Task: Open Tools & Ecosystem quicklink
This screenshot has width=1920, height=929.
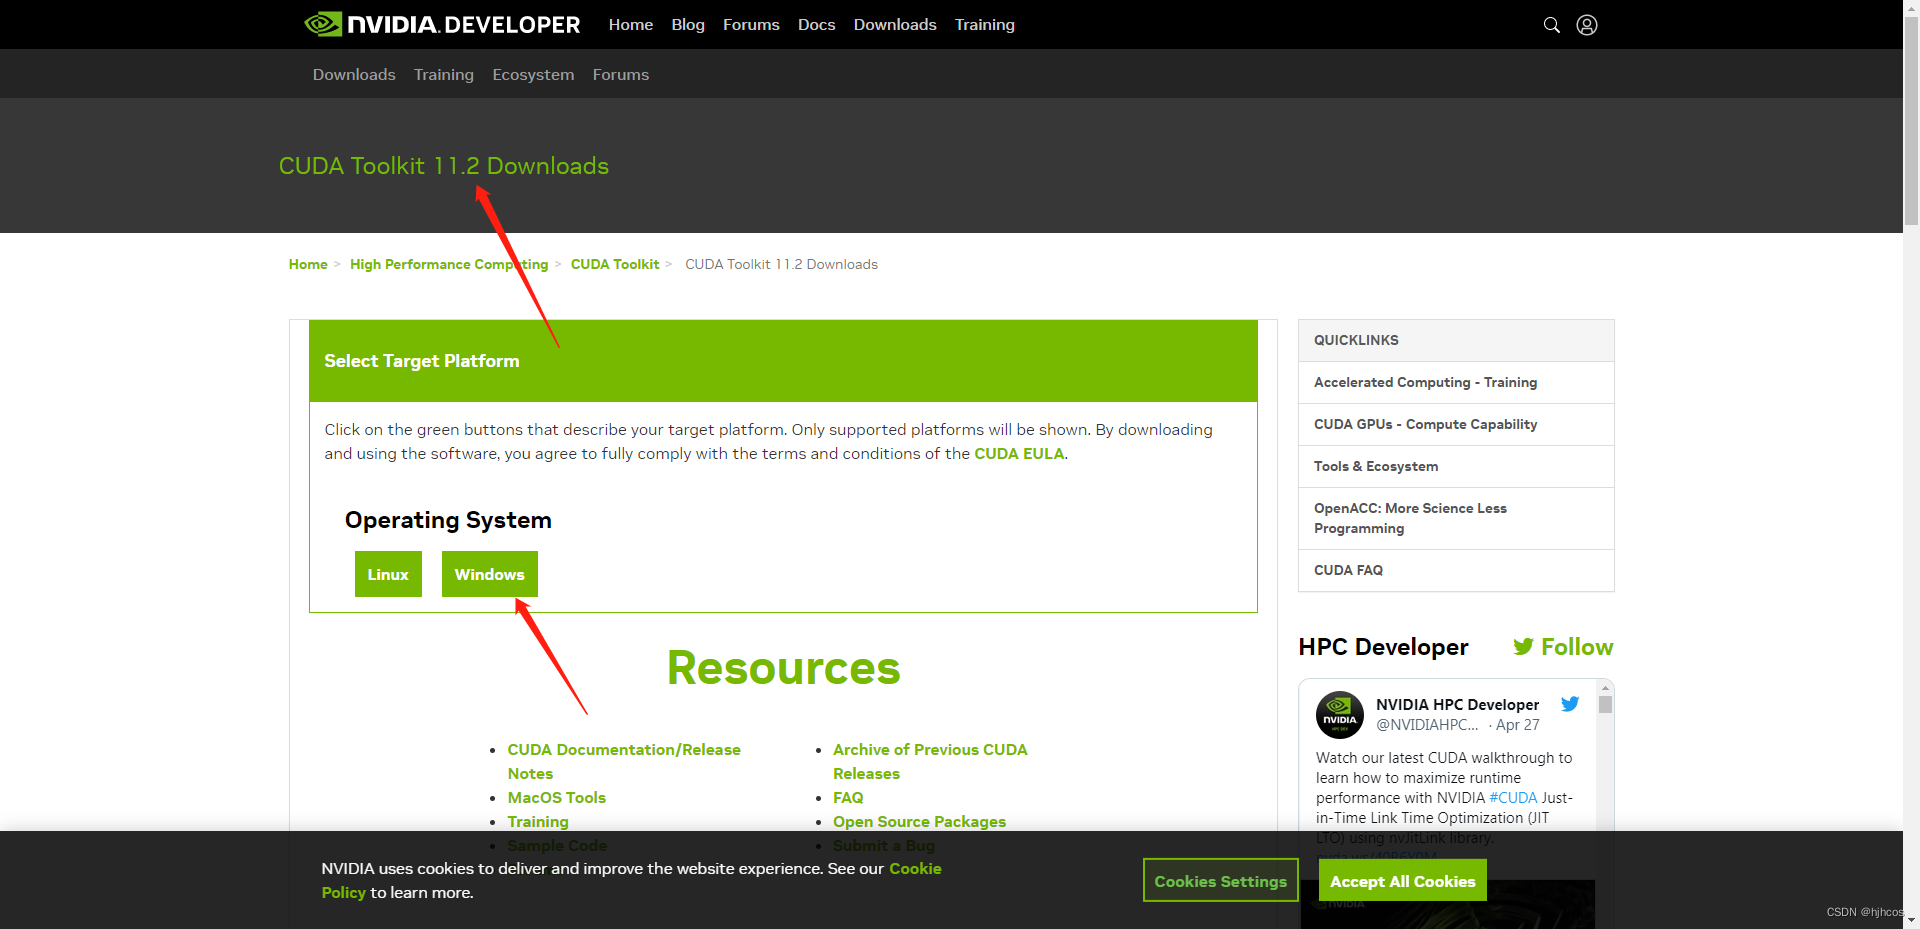Action: tap(1456, 466)
